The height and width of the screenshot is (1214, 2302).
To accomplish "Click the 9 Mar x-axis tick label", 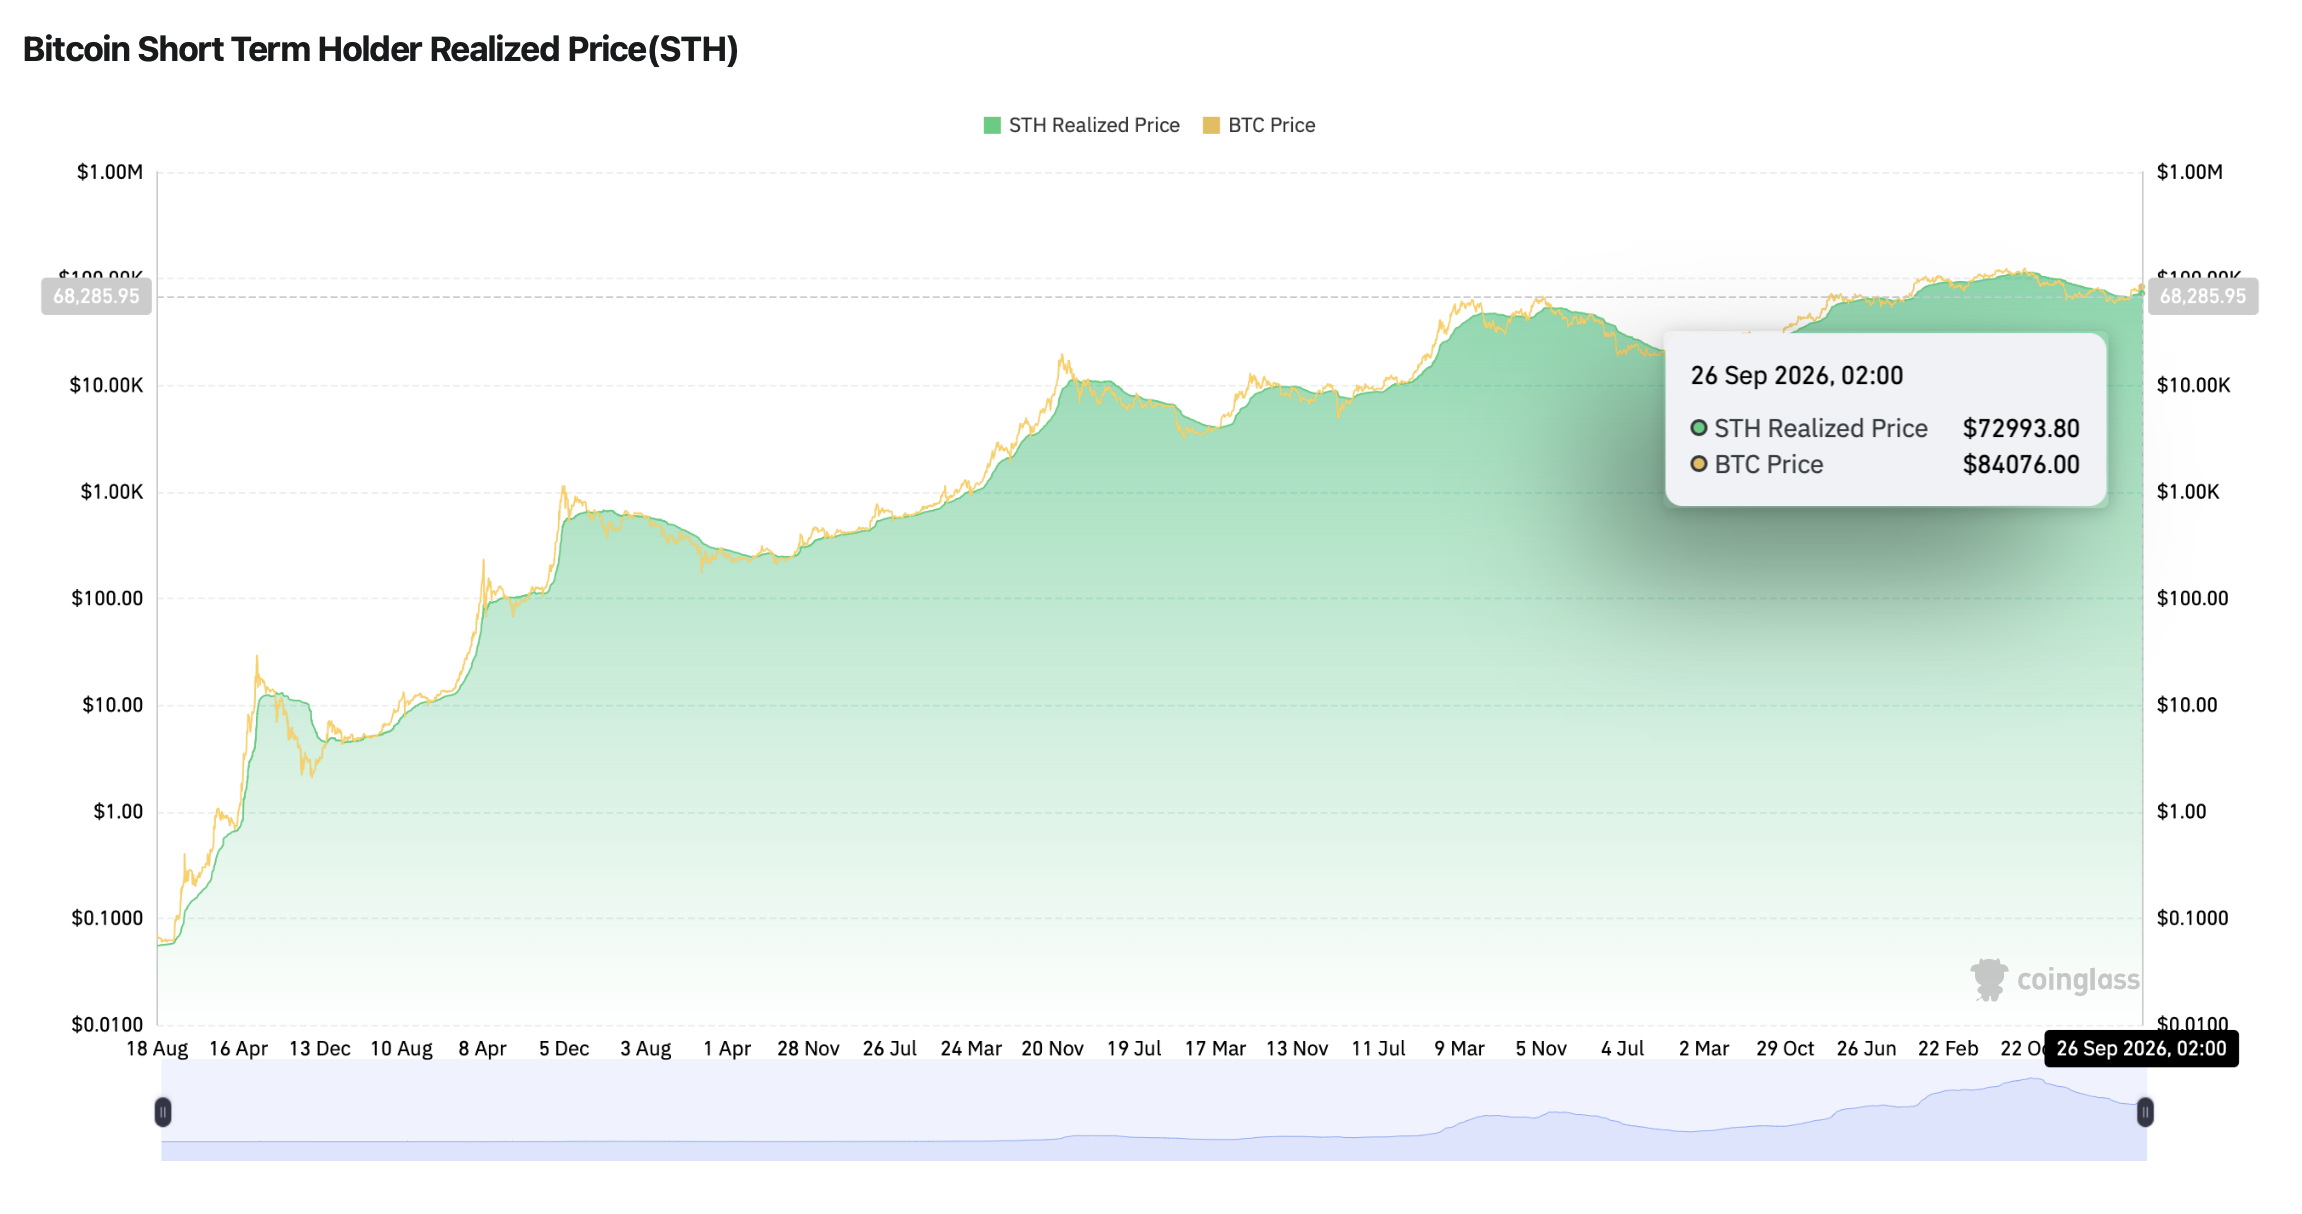I will (1459, 1048).
